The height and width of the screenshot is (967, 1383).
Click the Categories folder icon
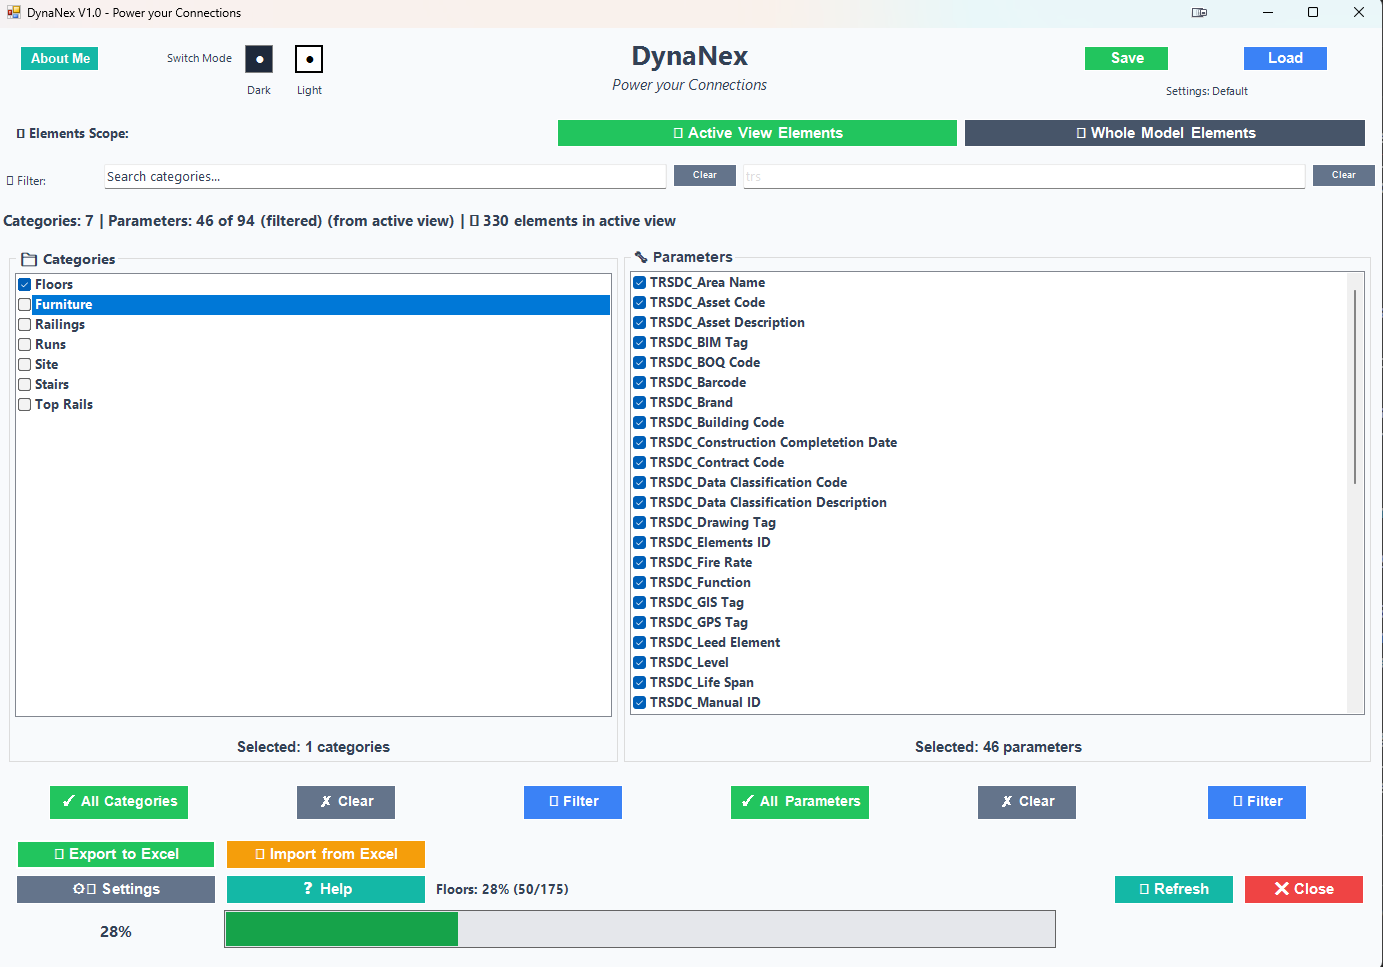pyautogui.click(x=28, y=258)
